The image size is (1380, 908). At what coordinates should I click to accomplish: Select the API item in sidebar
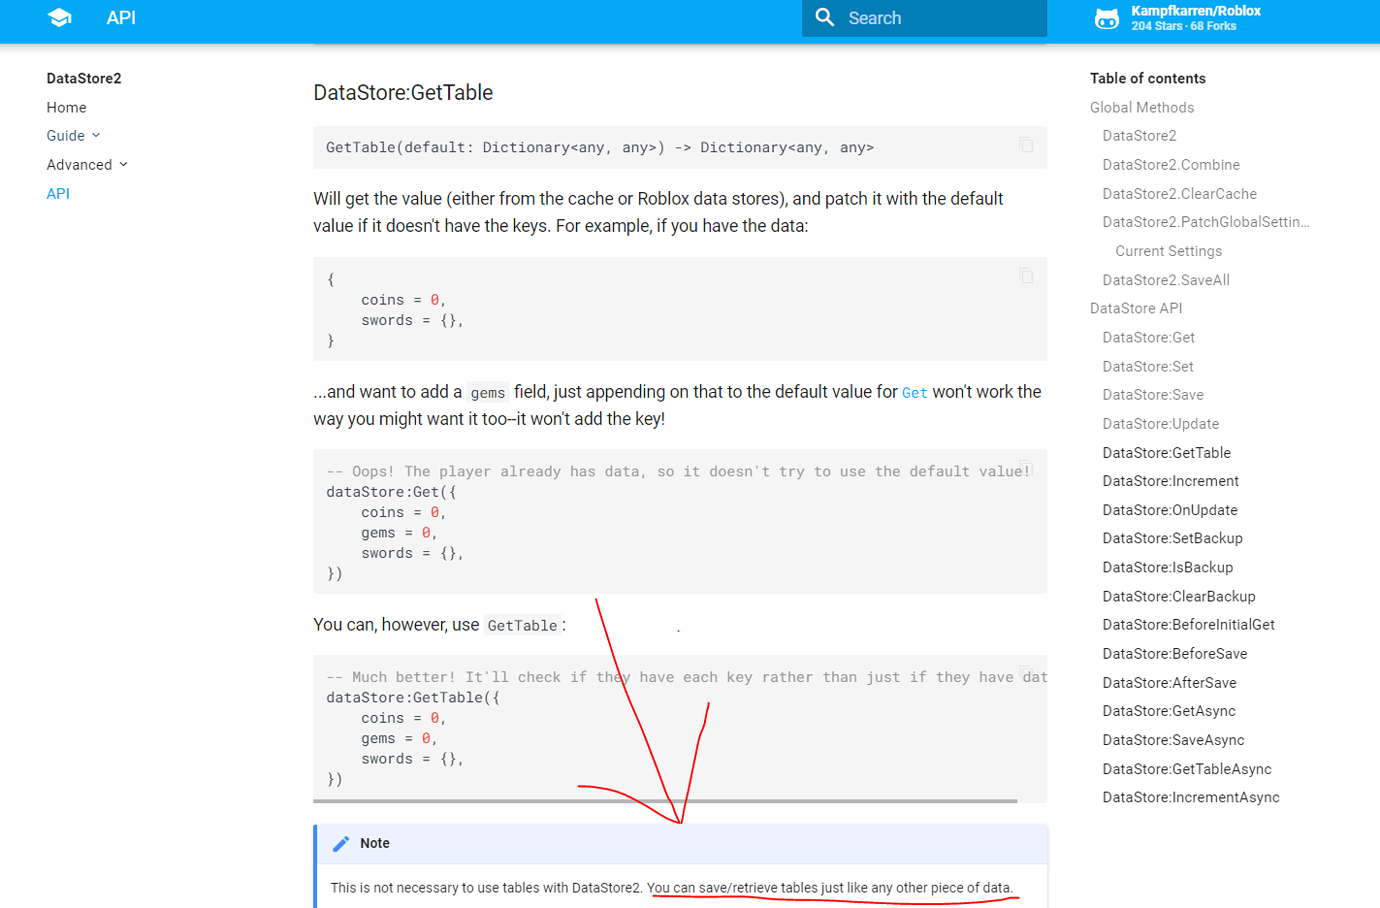(x=58, y=194)
